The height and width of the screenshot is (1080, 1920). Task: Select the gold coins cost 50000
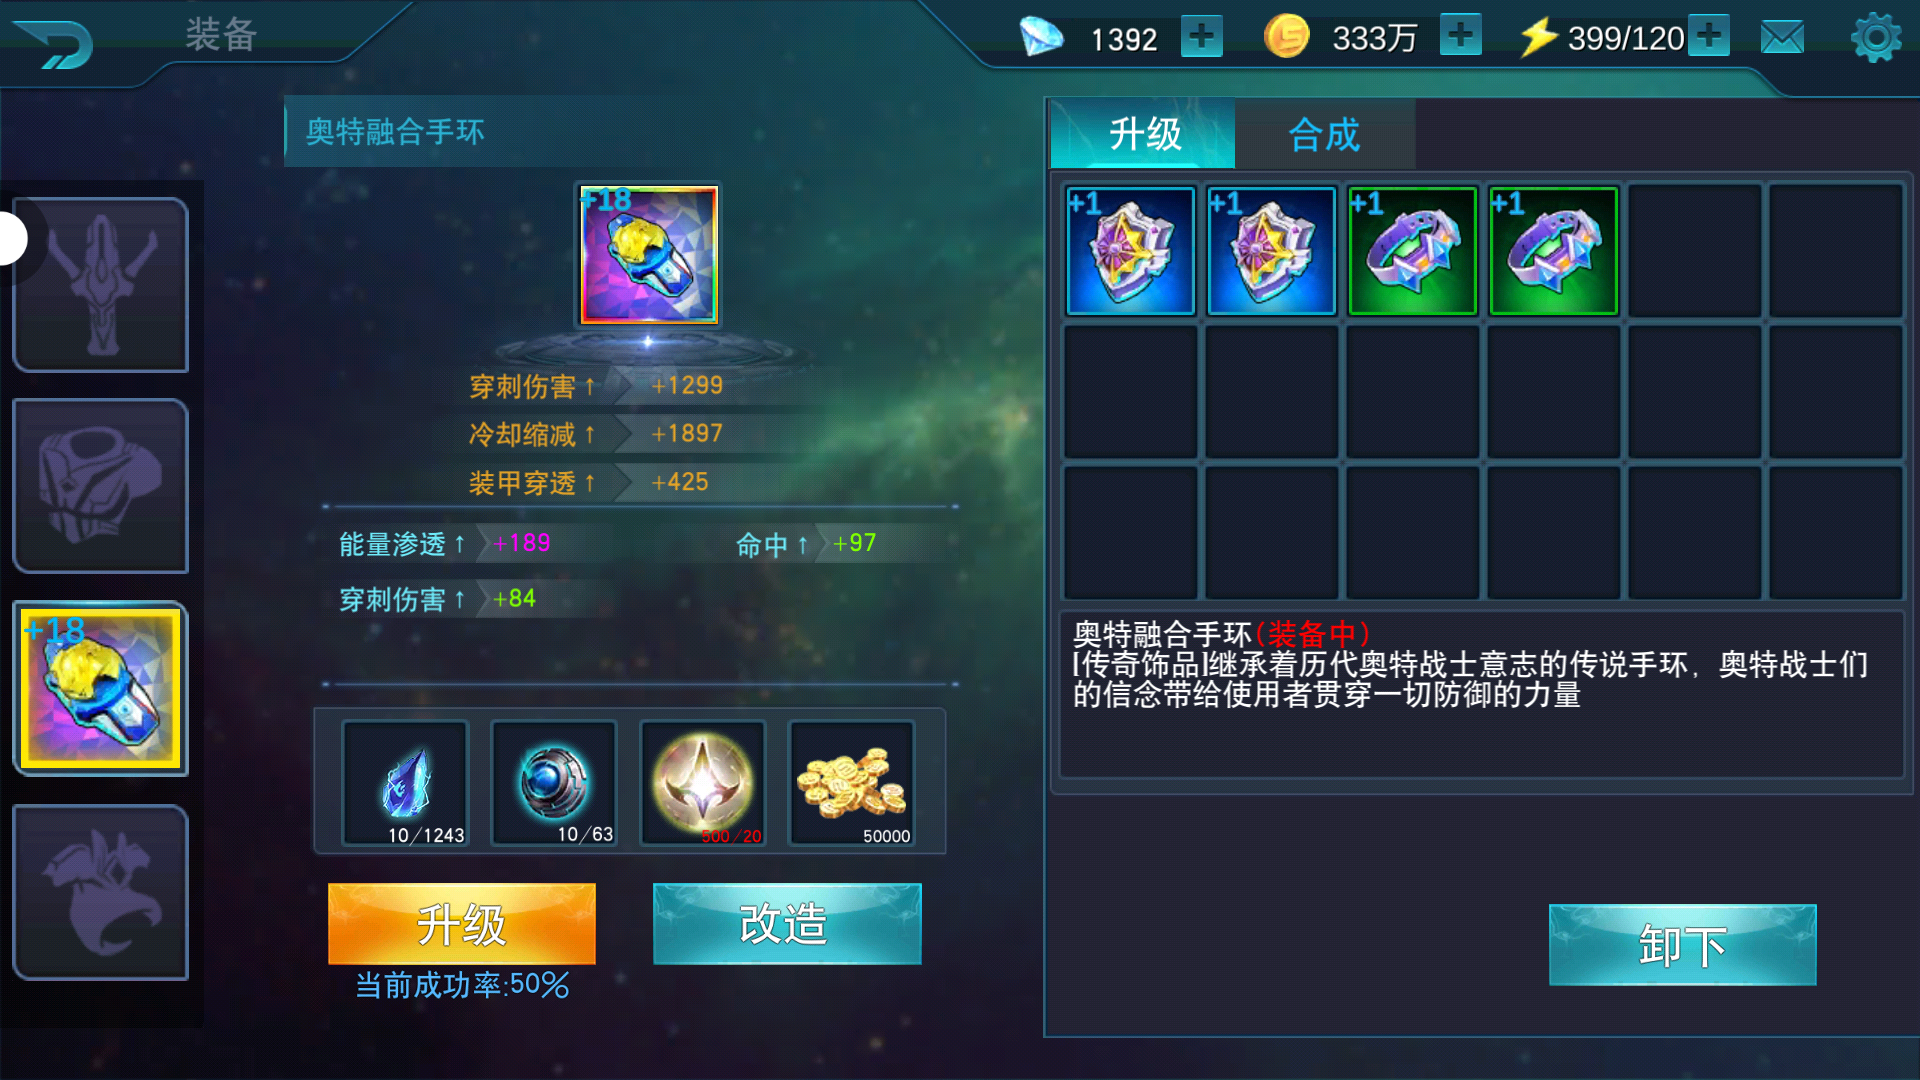pos(851,783)
